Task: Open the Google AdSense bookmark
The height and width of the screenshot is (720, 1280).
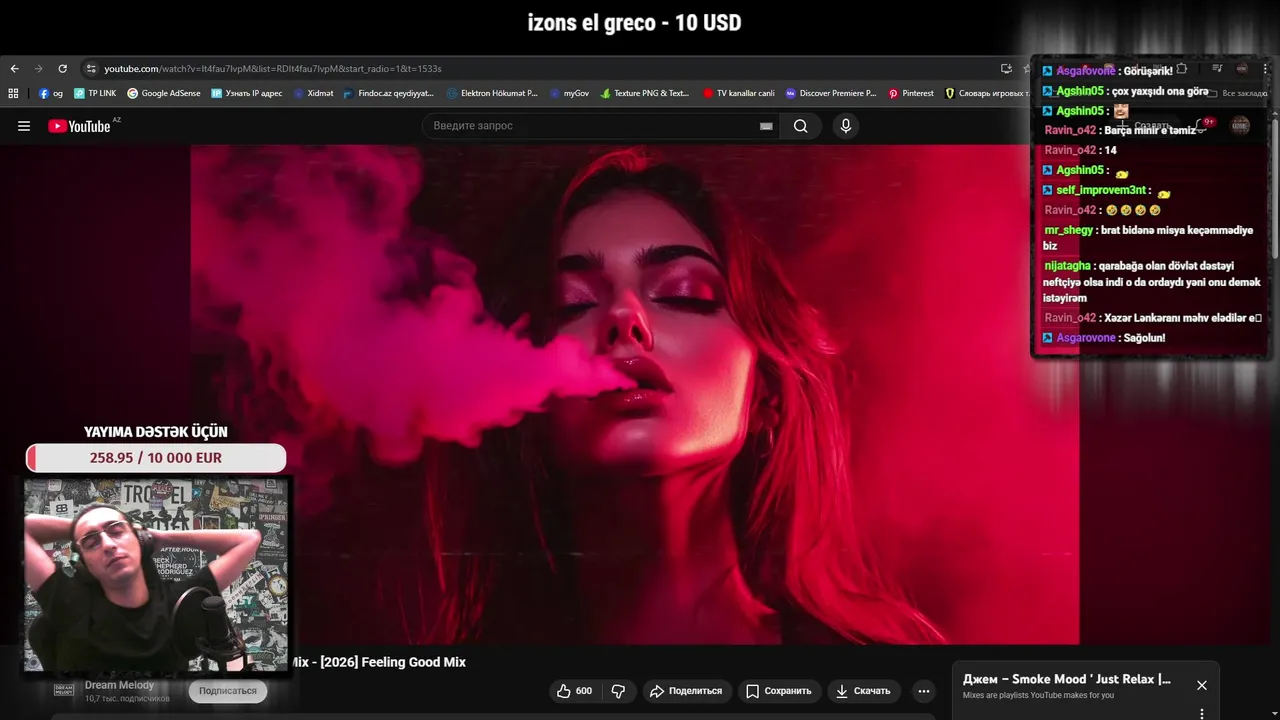Action: [x=164, y=93]
